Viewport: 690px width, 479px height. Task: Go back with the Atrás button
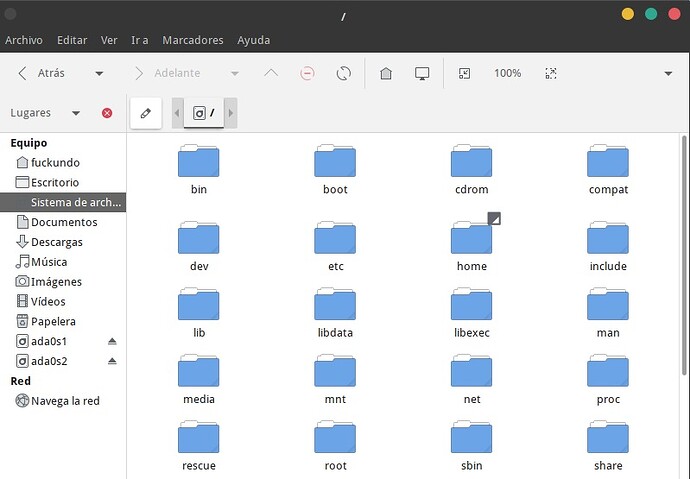coord(41,73)
